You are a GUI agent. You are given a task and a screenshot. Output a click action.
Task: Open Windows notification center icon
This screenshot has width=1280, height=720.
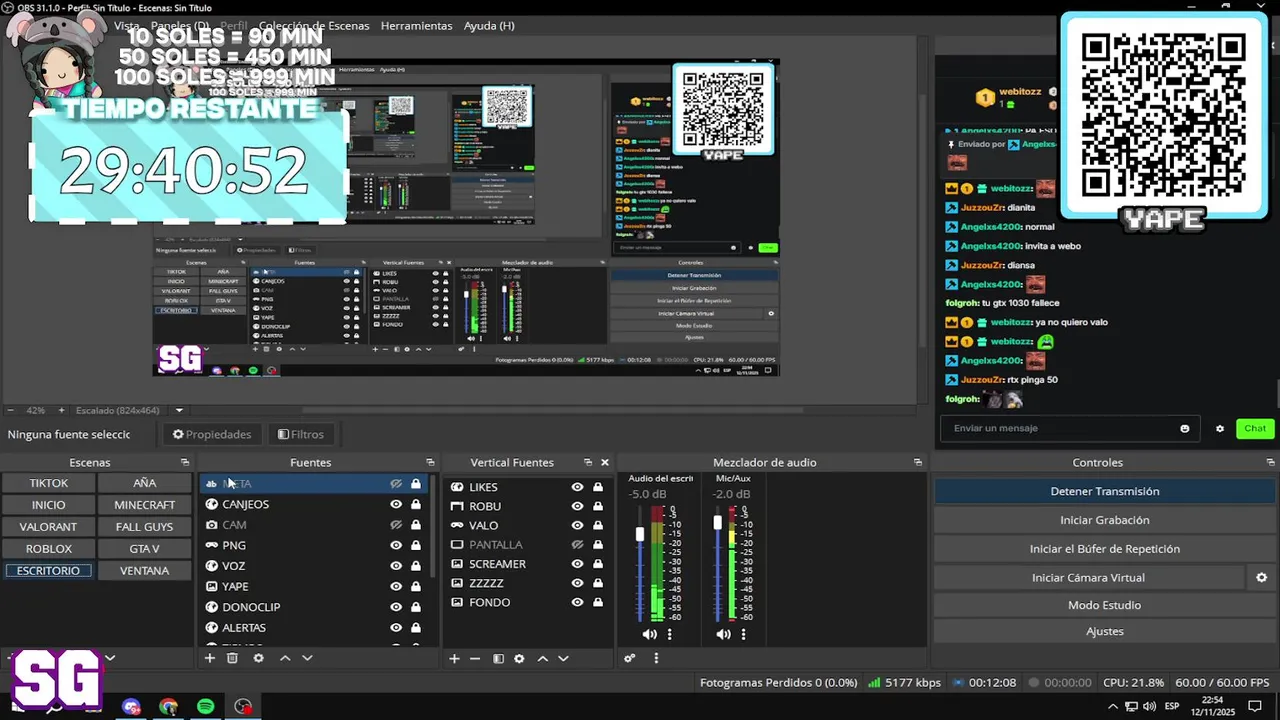click(1256, 706)
